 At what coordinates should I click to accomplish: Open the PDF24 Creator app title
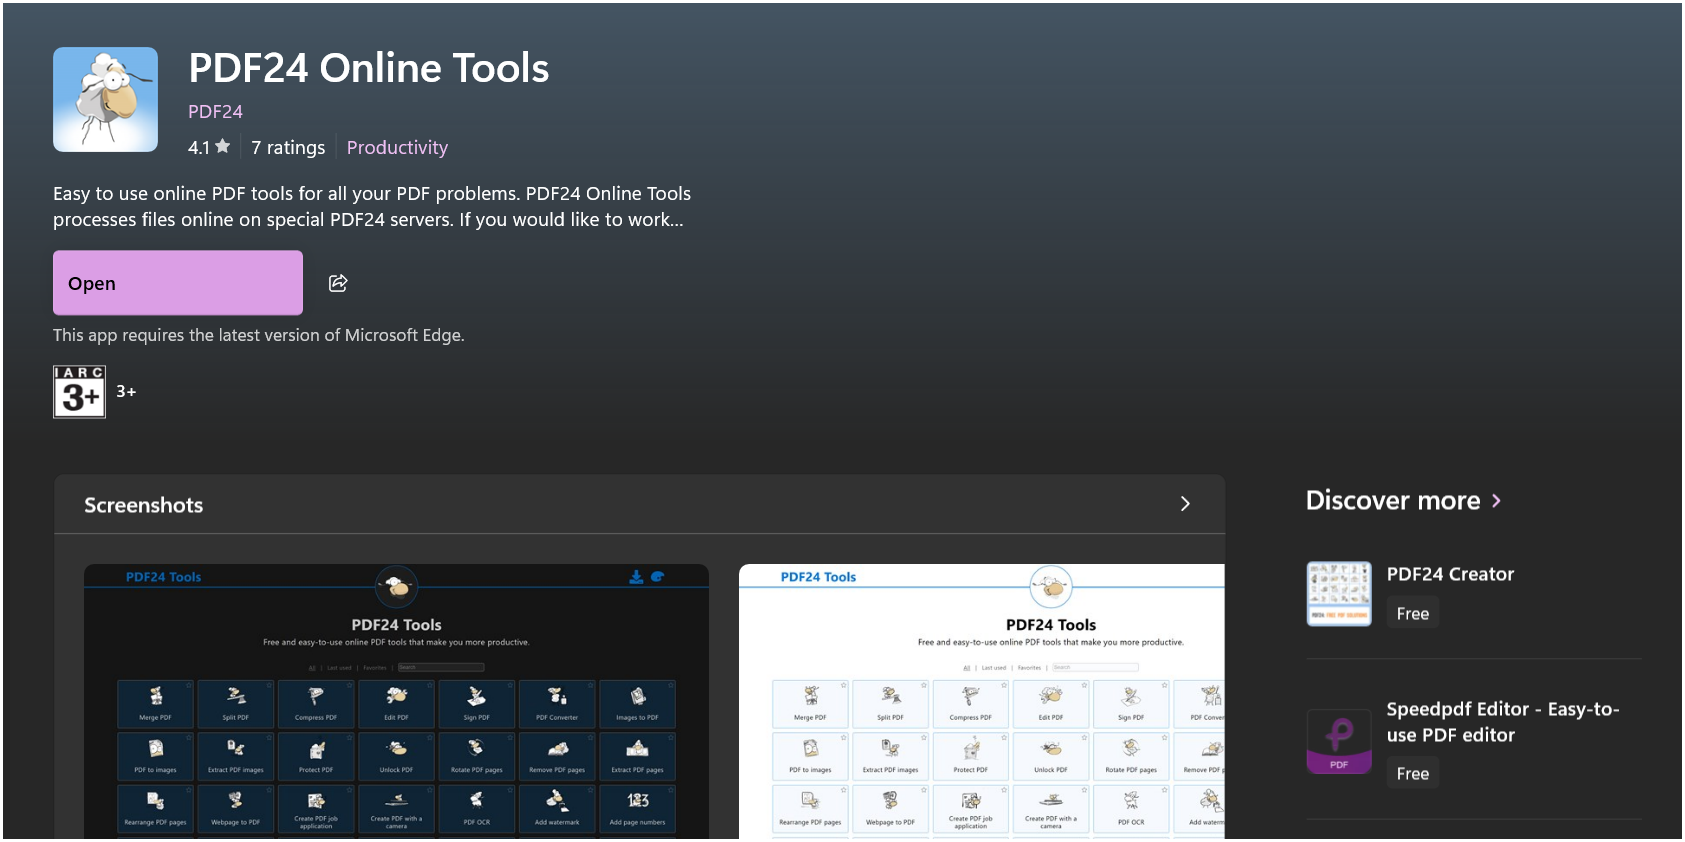[1450, 574]
